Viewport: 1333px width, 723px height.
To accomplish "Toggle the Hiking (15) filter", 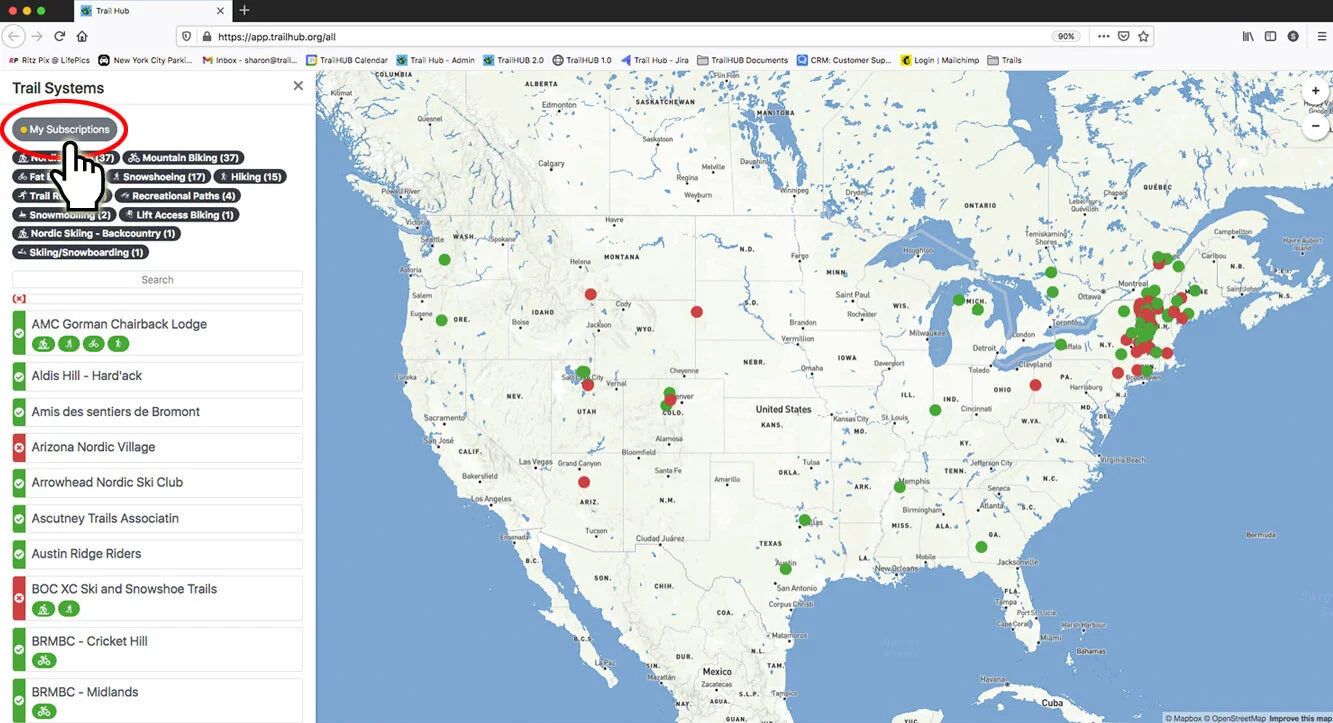I will [250, 177].
